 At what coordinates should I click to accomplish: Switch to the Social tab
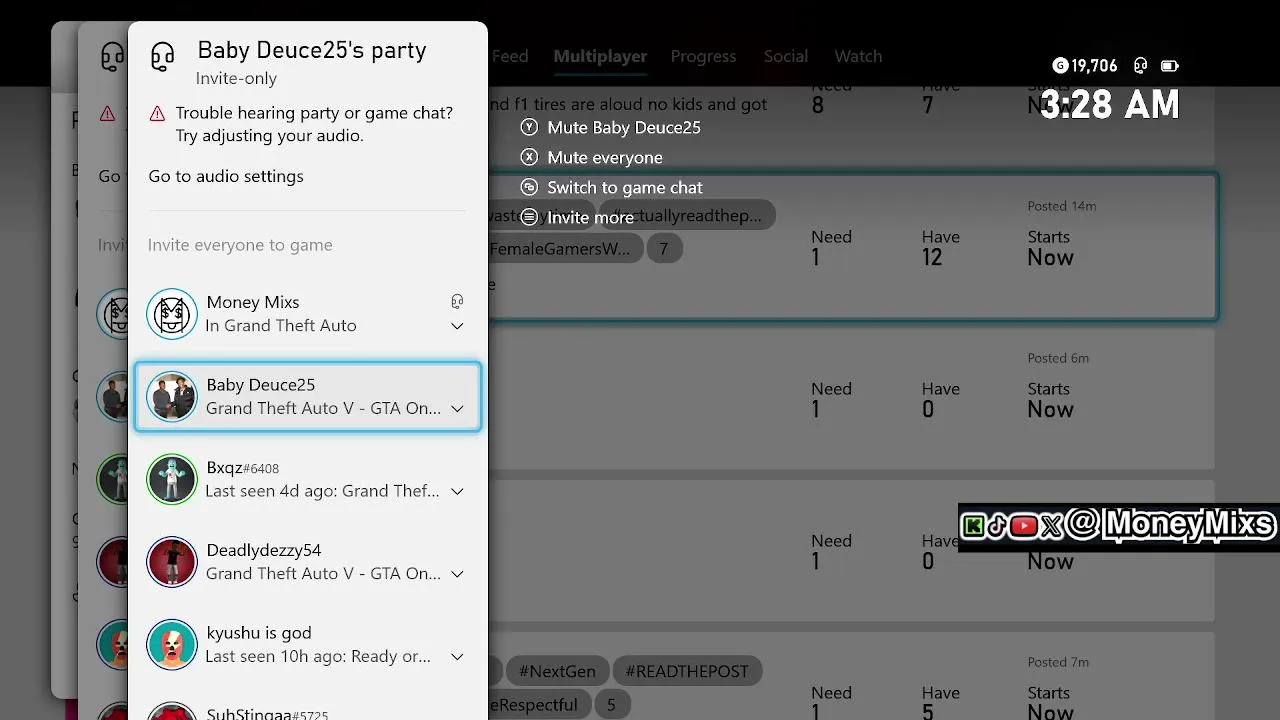click(785, 56)
